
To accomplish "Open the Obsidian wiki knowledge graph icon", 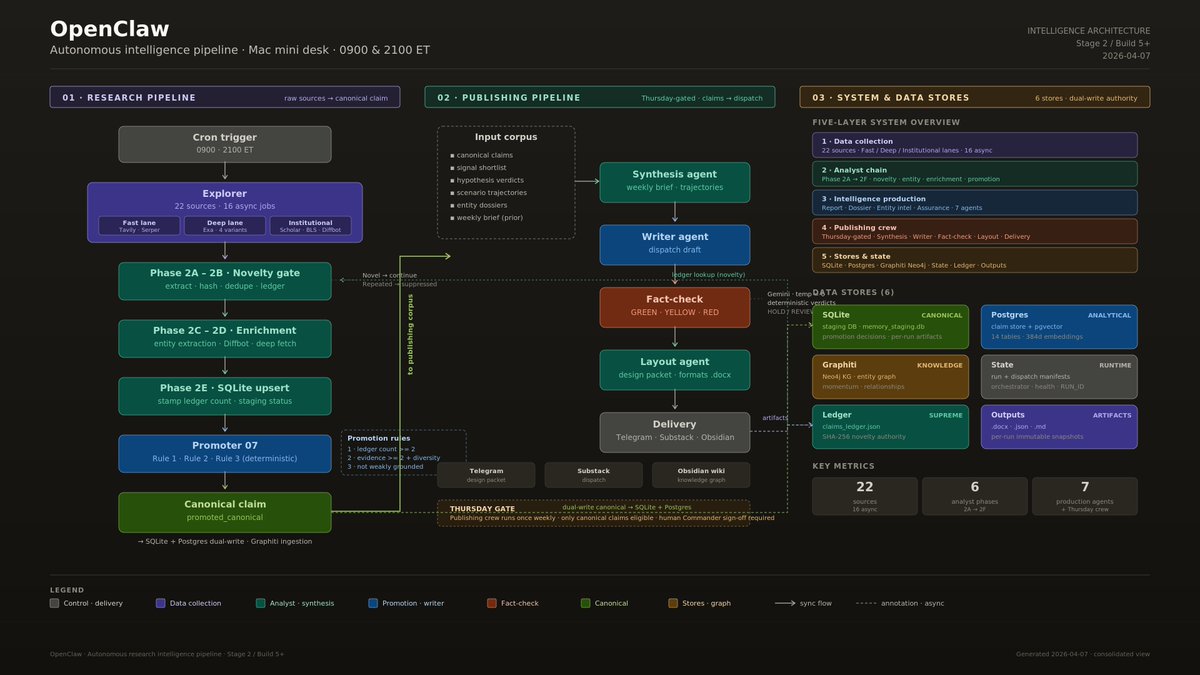I will pyautogui.click(x=702, y=473).
